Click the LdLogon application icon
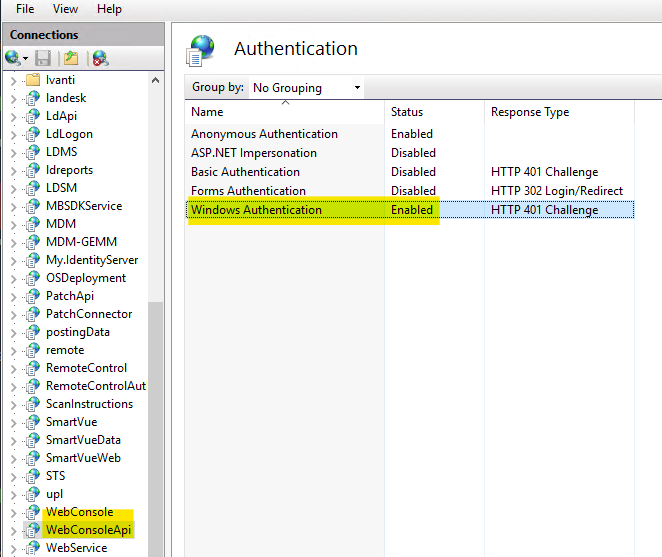The width and height of the screenshot is (662, 557). coord(33,134)
